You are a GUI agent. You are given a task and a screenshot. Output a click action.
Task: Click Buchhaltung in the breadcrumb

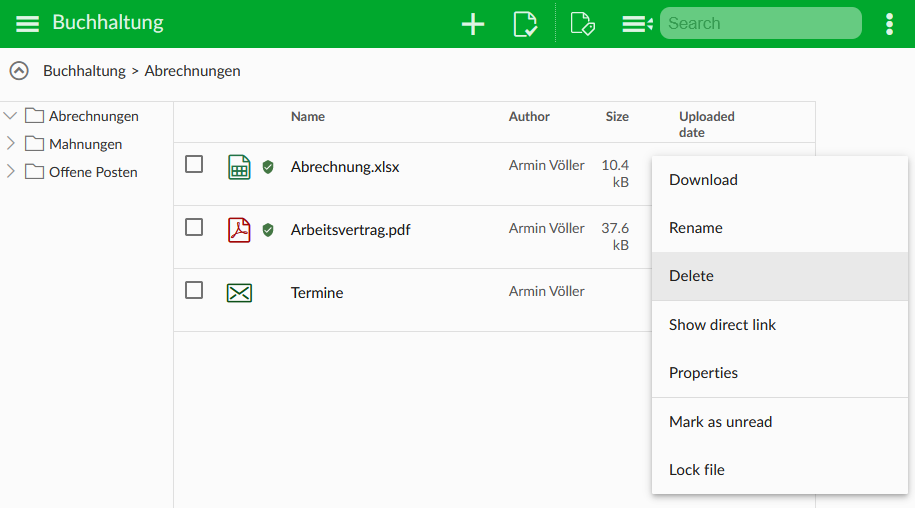pos(84,71)
